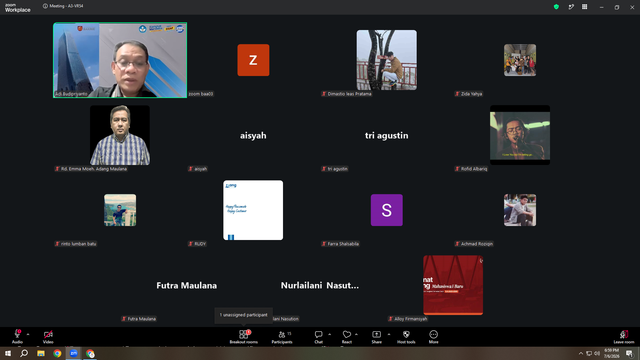Expand the React options arrow
The width and height of the screenshot is (640, 360).
point(356,334)
